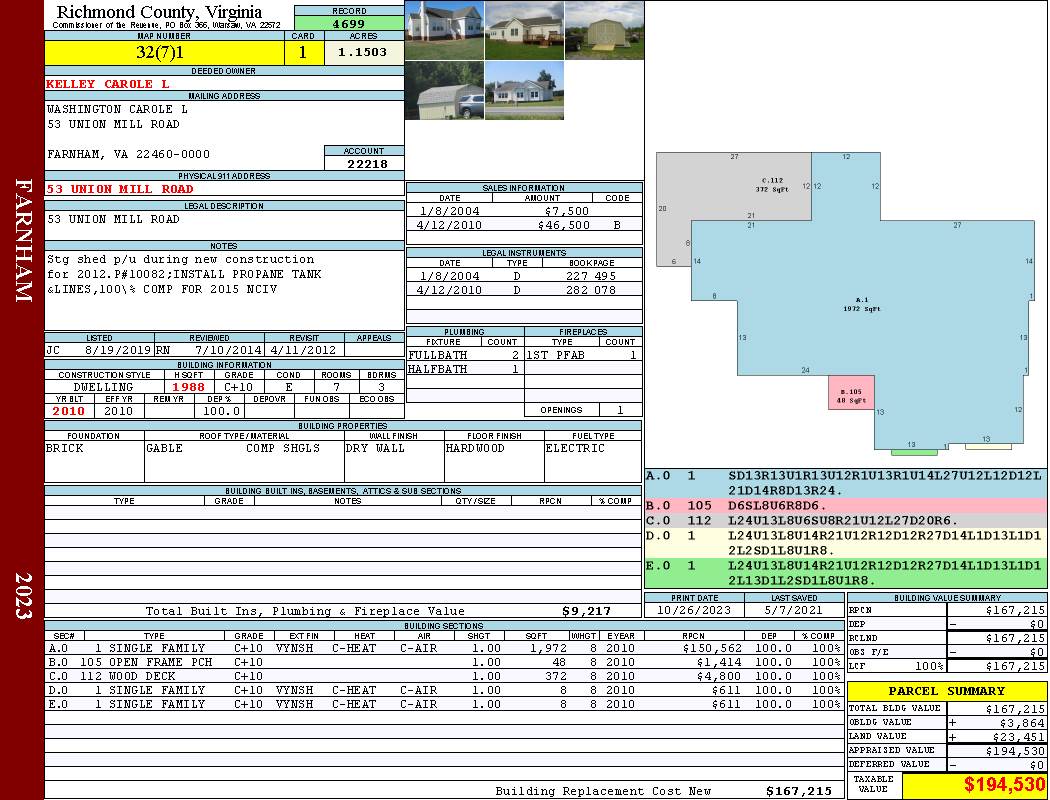Click fuel type ELECTRIC
This screenshot has width=1050, height=800.
[x=575, y=448]
